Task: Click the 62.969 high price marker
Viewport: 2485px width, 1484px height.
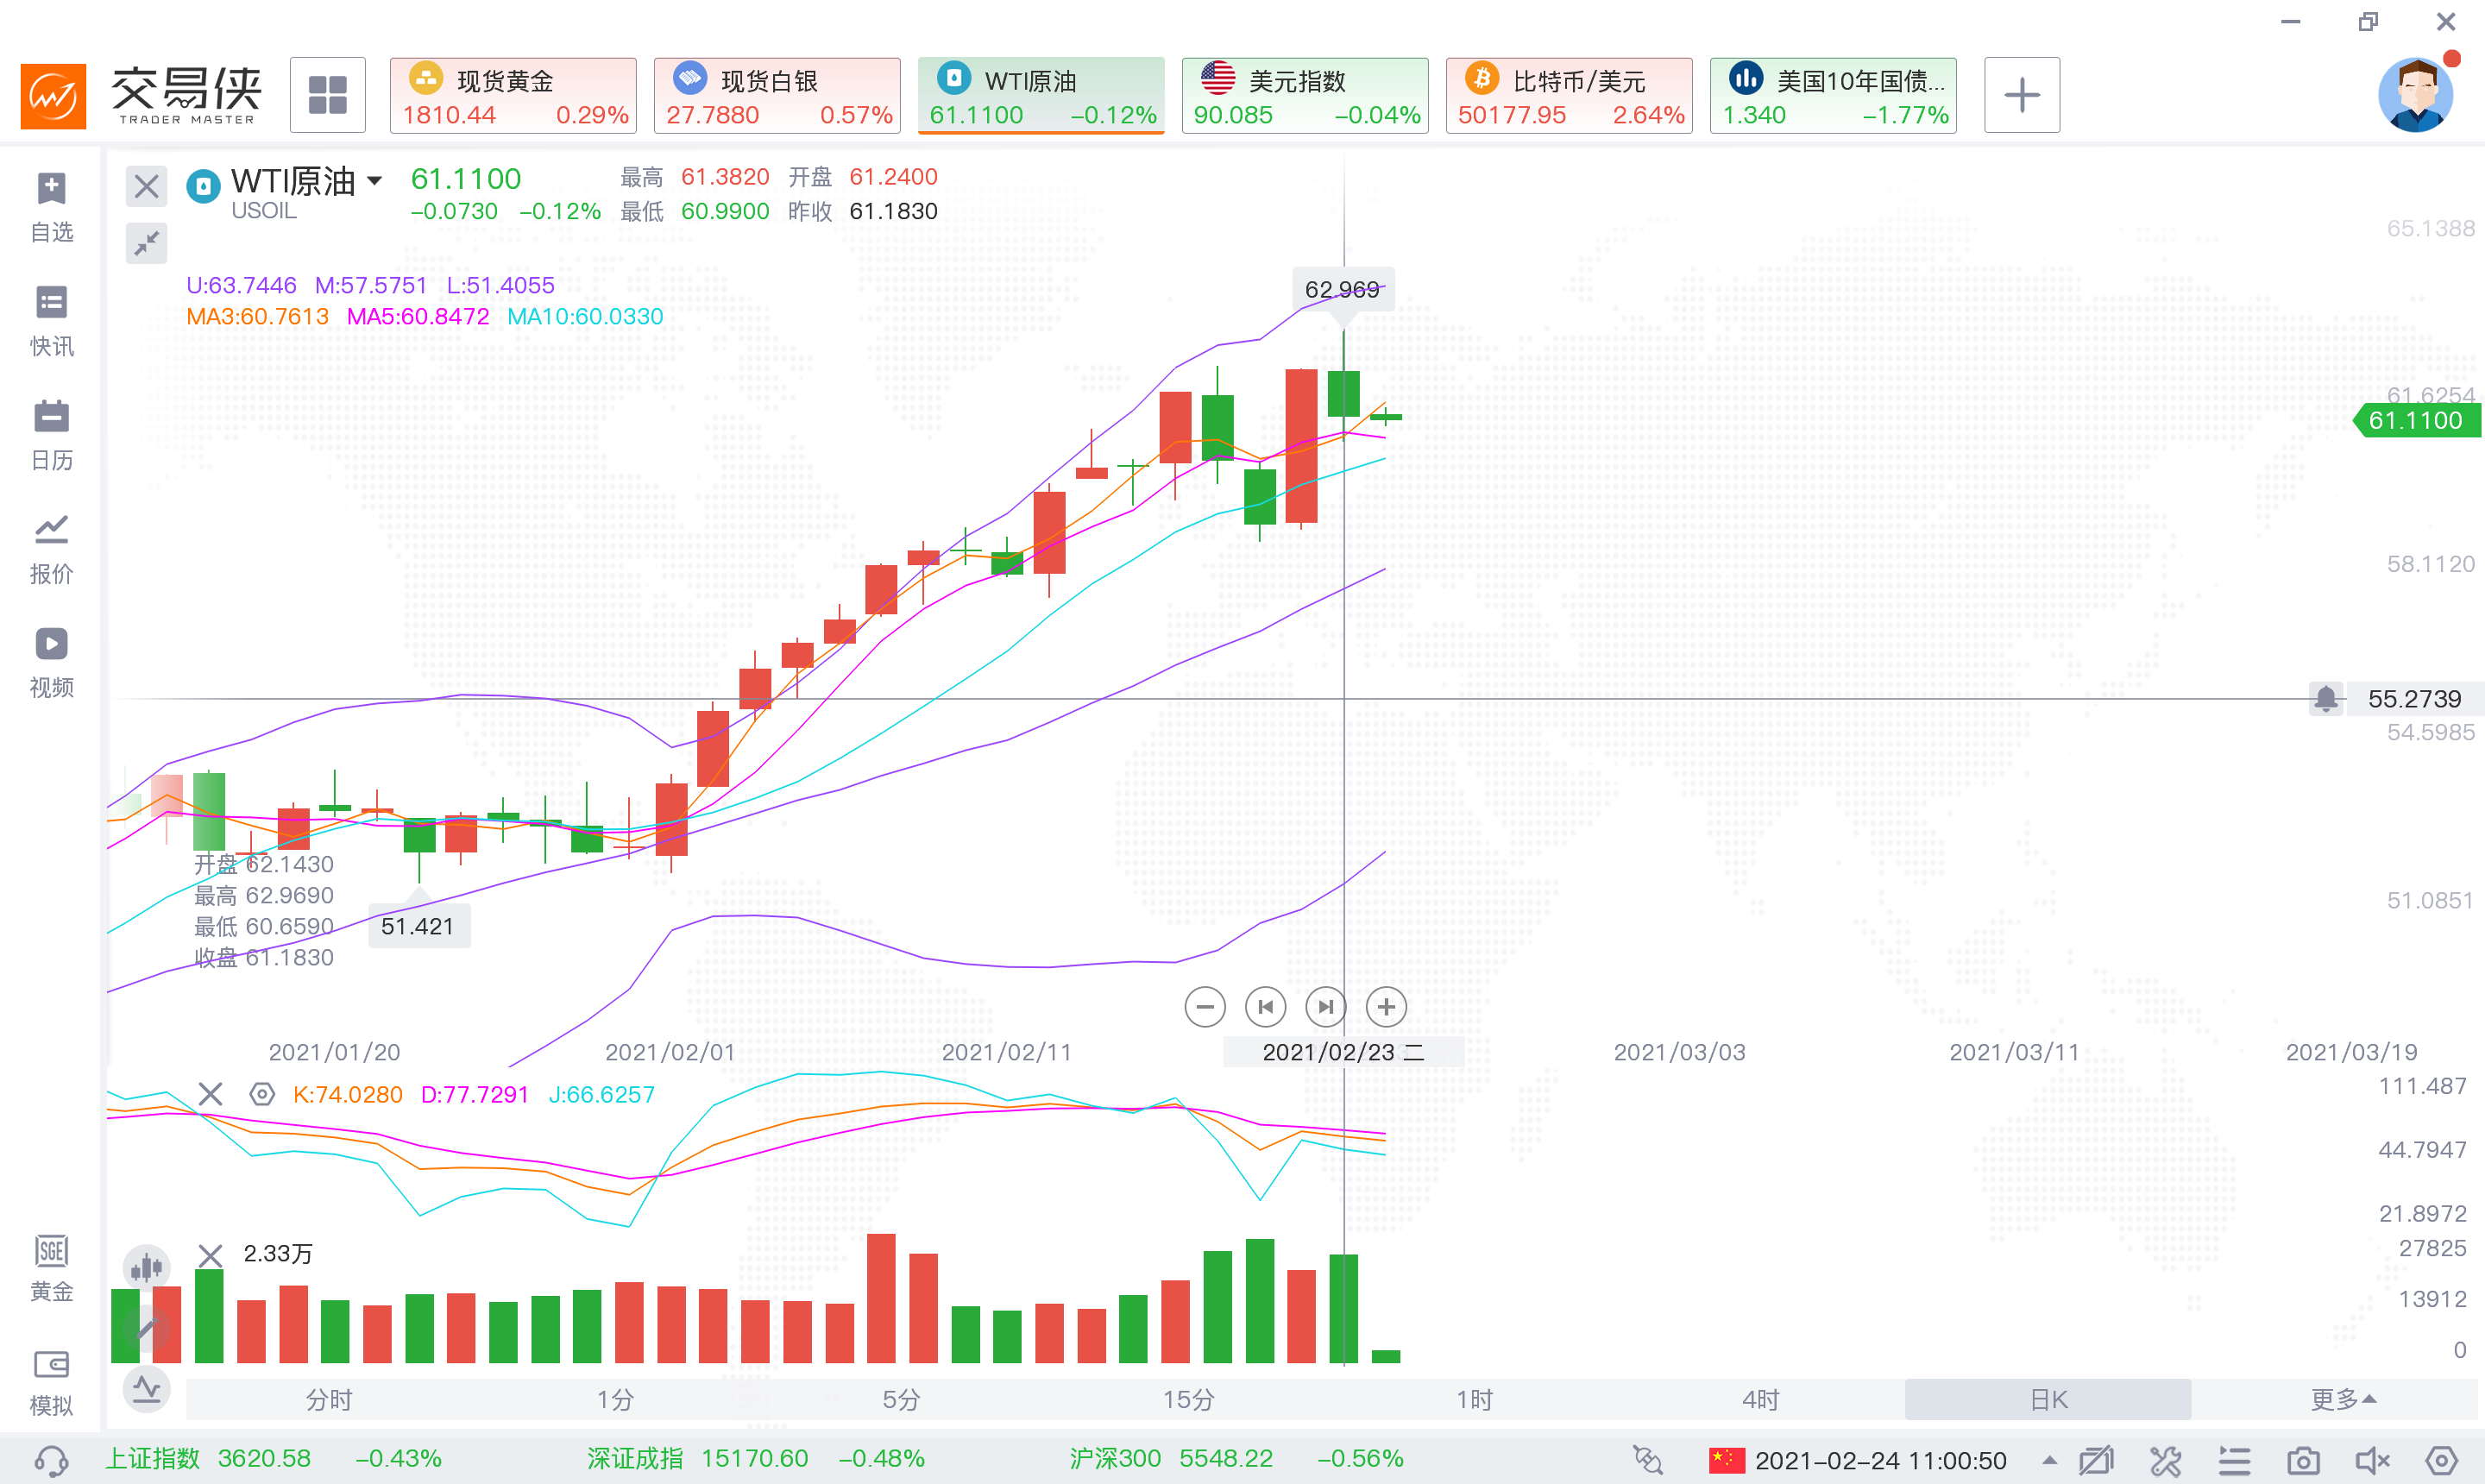Action: pyautogui.click(x=1342, y=289)
